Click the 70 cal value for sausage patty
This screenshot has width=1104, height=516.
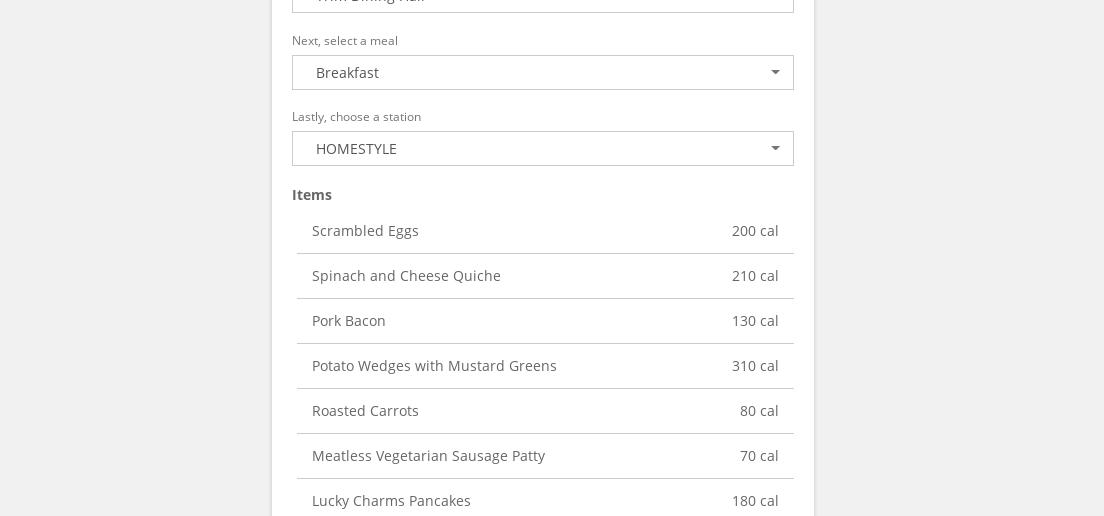point(759,456)
